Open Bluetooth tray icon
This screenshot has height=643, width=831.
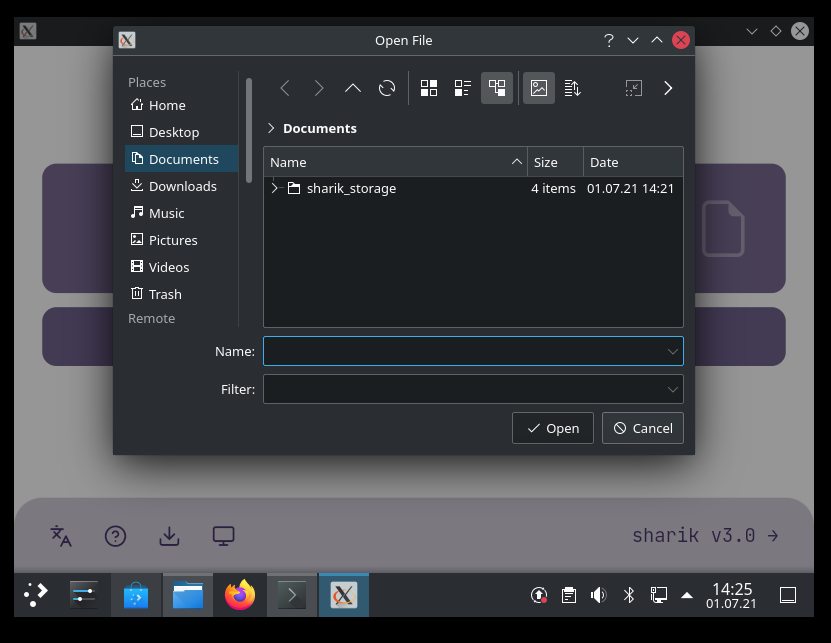629,595
